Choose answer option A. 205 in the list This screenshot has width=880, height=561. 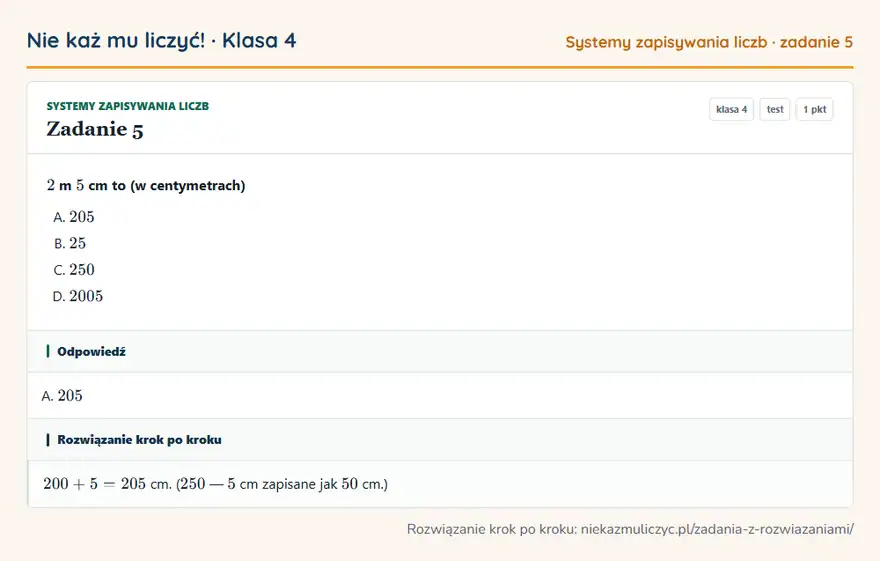(x=74, y=217)
